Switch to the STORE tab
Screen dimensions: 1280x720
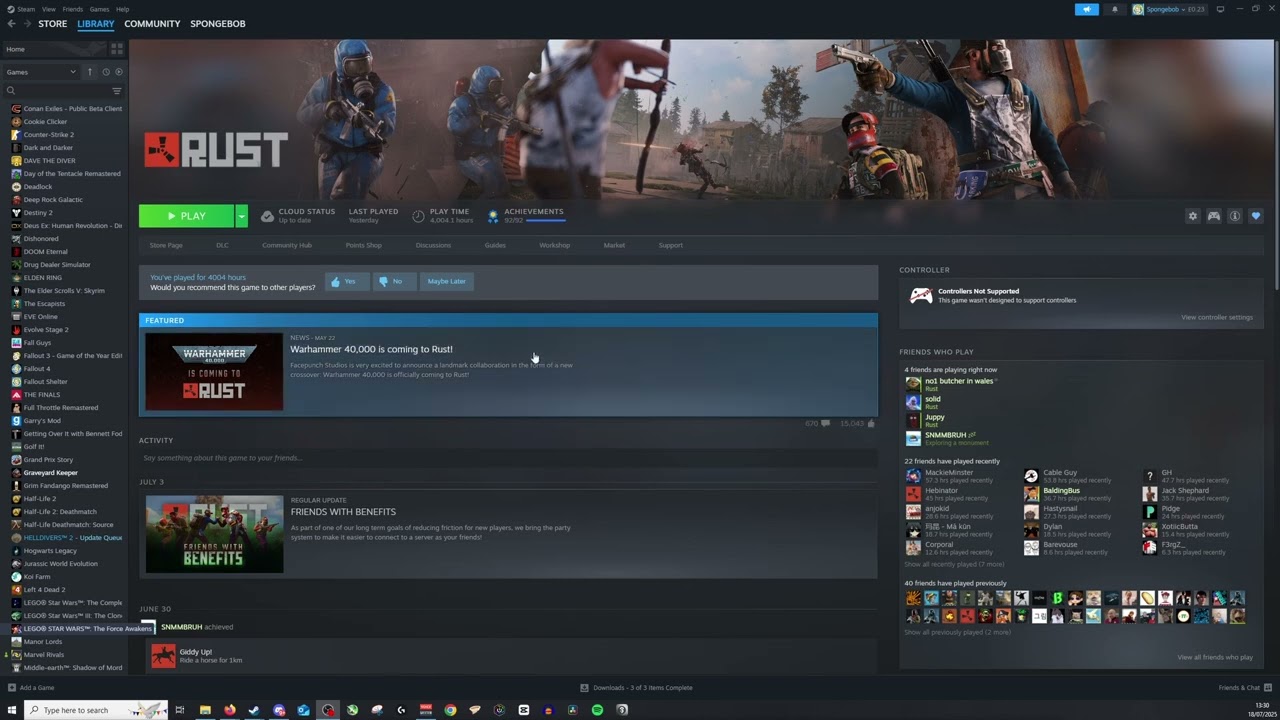point(53,24)
